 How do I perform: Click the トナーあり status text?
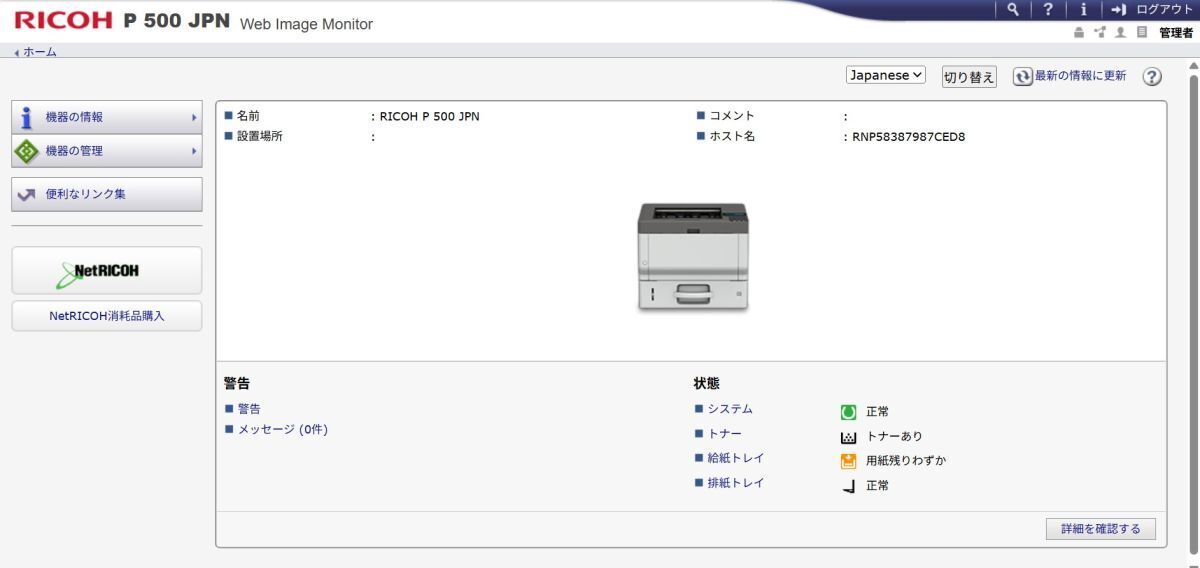(x=895, y=436)
